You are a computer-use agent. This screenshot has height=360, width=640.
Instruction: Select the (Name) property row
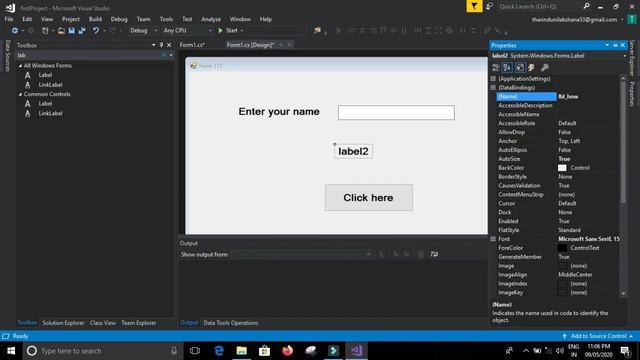point(558,97)
